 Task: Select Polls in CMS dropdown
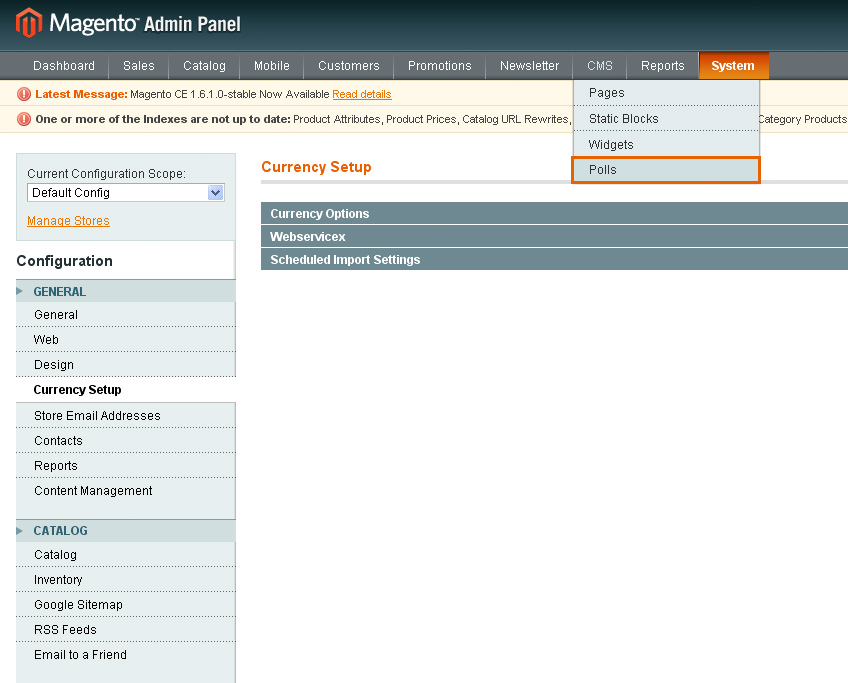(666, 170)
